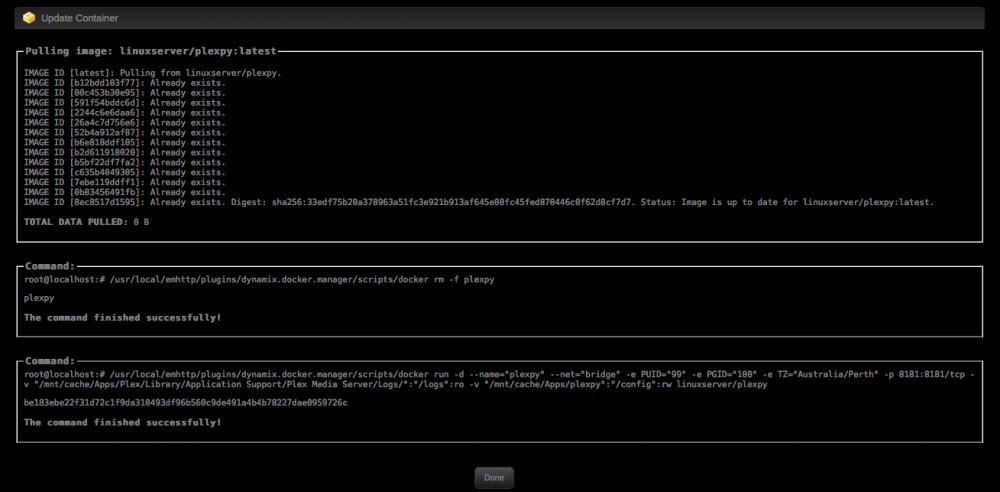The width and height of the screenshot is (1000, 492).
Task: Select 'Pulling image: linuxserver/plexpy:latest' heading
Action: click(151, 51)
